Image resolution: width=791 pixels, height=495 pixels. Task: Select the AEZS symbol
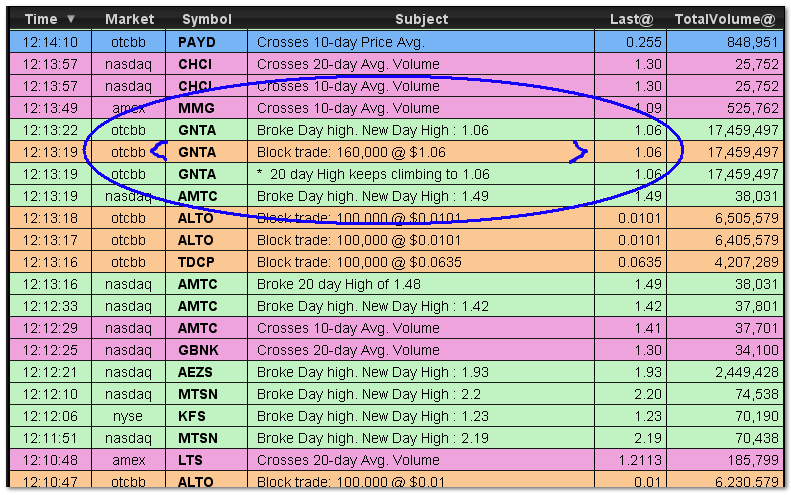(197, 372)
